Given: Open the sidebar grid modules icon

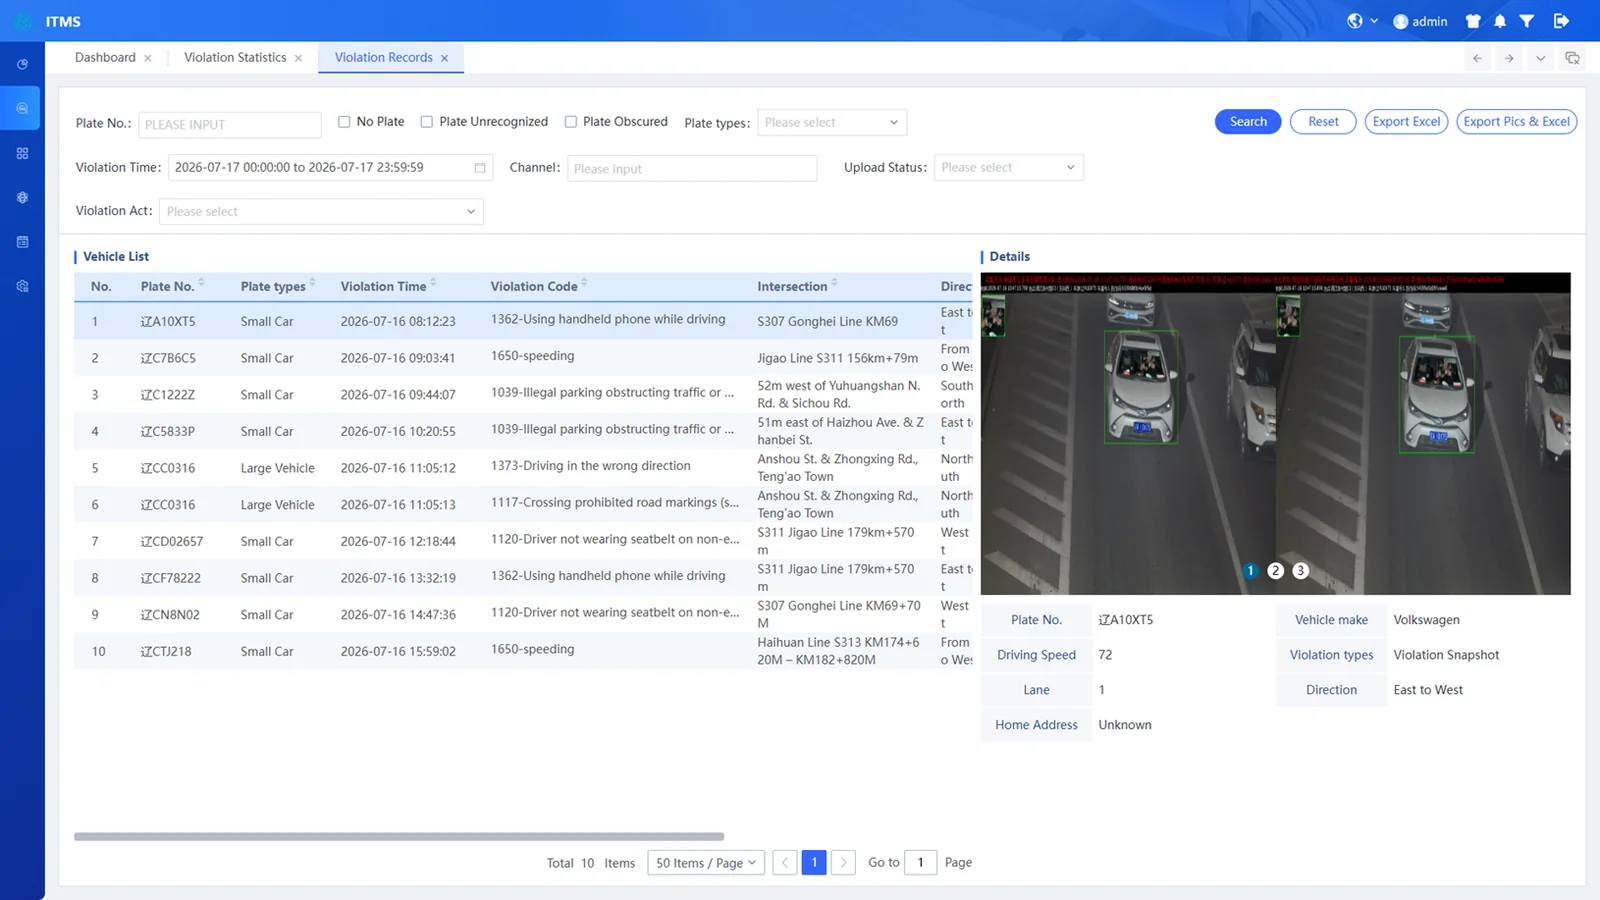Looking at the screenshot, I should [x=22, y=153].
